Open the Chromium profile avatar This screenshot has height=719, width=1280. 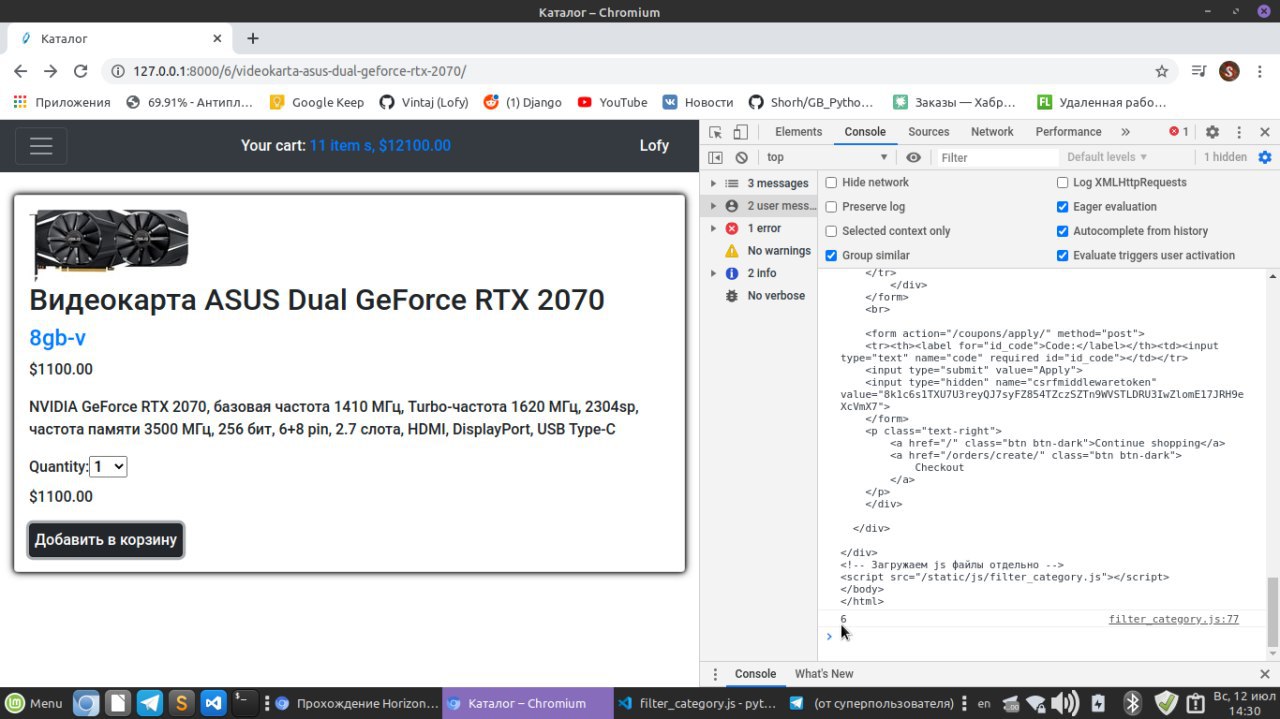tap(1230, 71)
